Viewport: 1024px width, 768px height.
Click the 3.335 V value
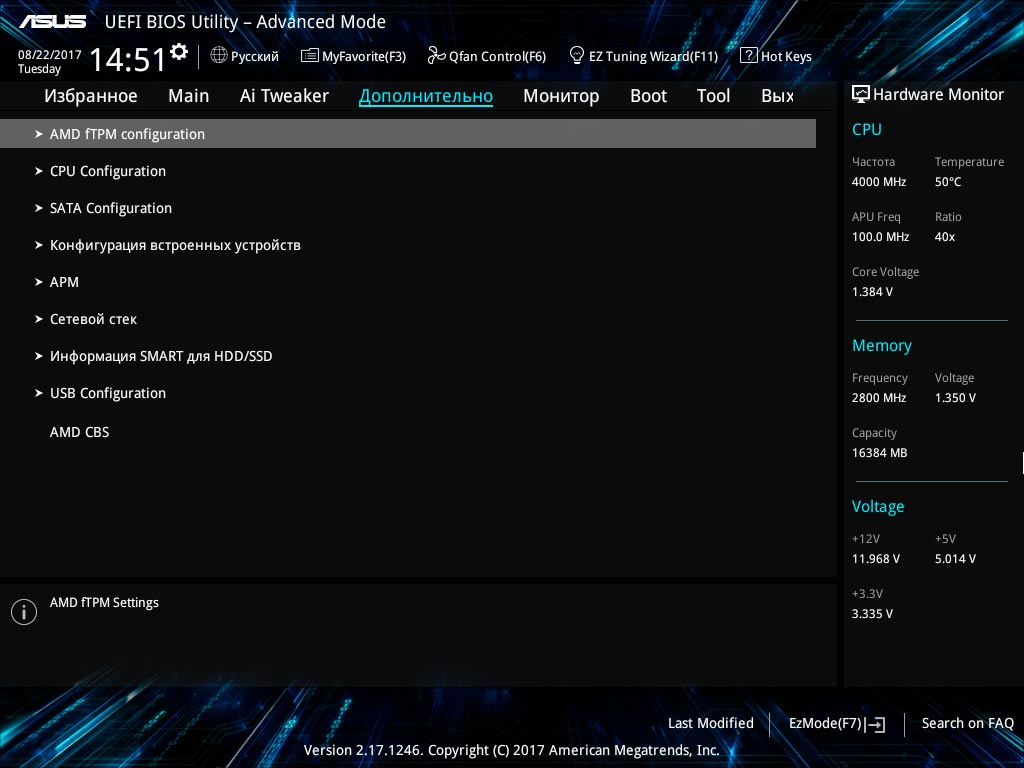click(x=872, y=614)
